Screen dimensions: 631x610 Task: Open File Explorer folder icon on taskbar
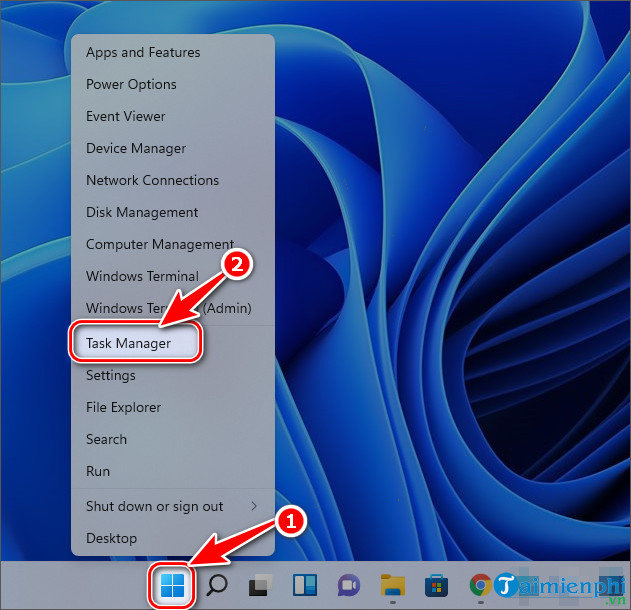[x=393, y=585]
